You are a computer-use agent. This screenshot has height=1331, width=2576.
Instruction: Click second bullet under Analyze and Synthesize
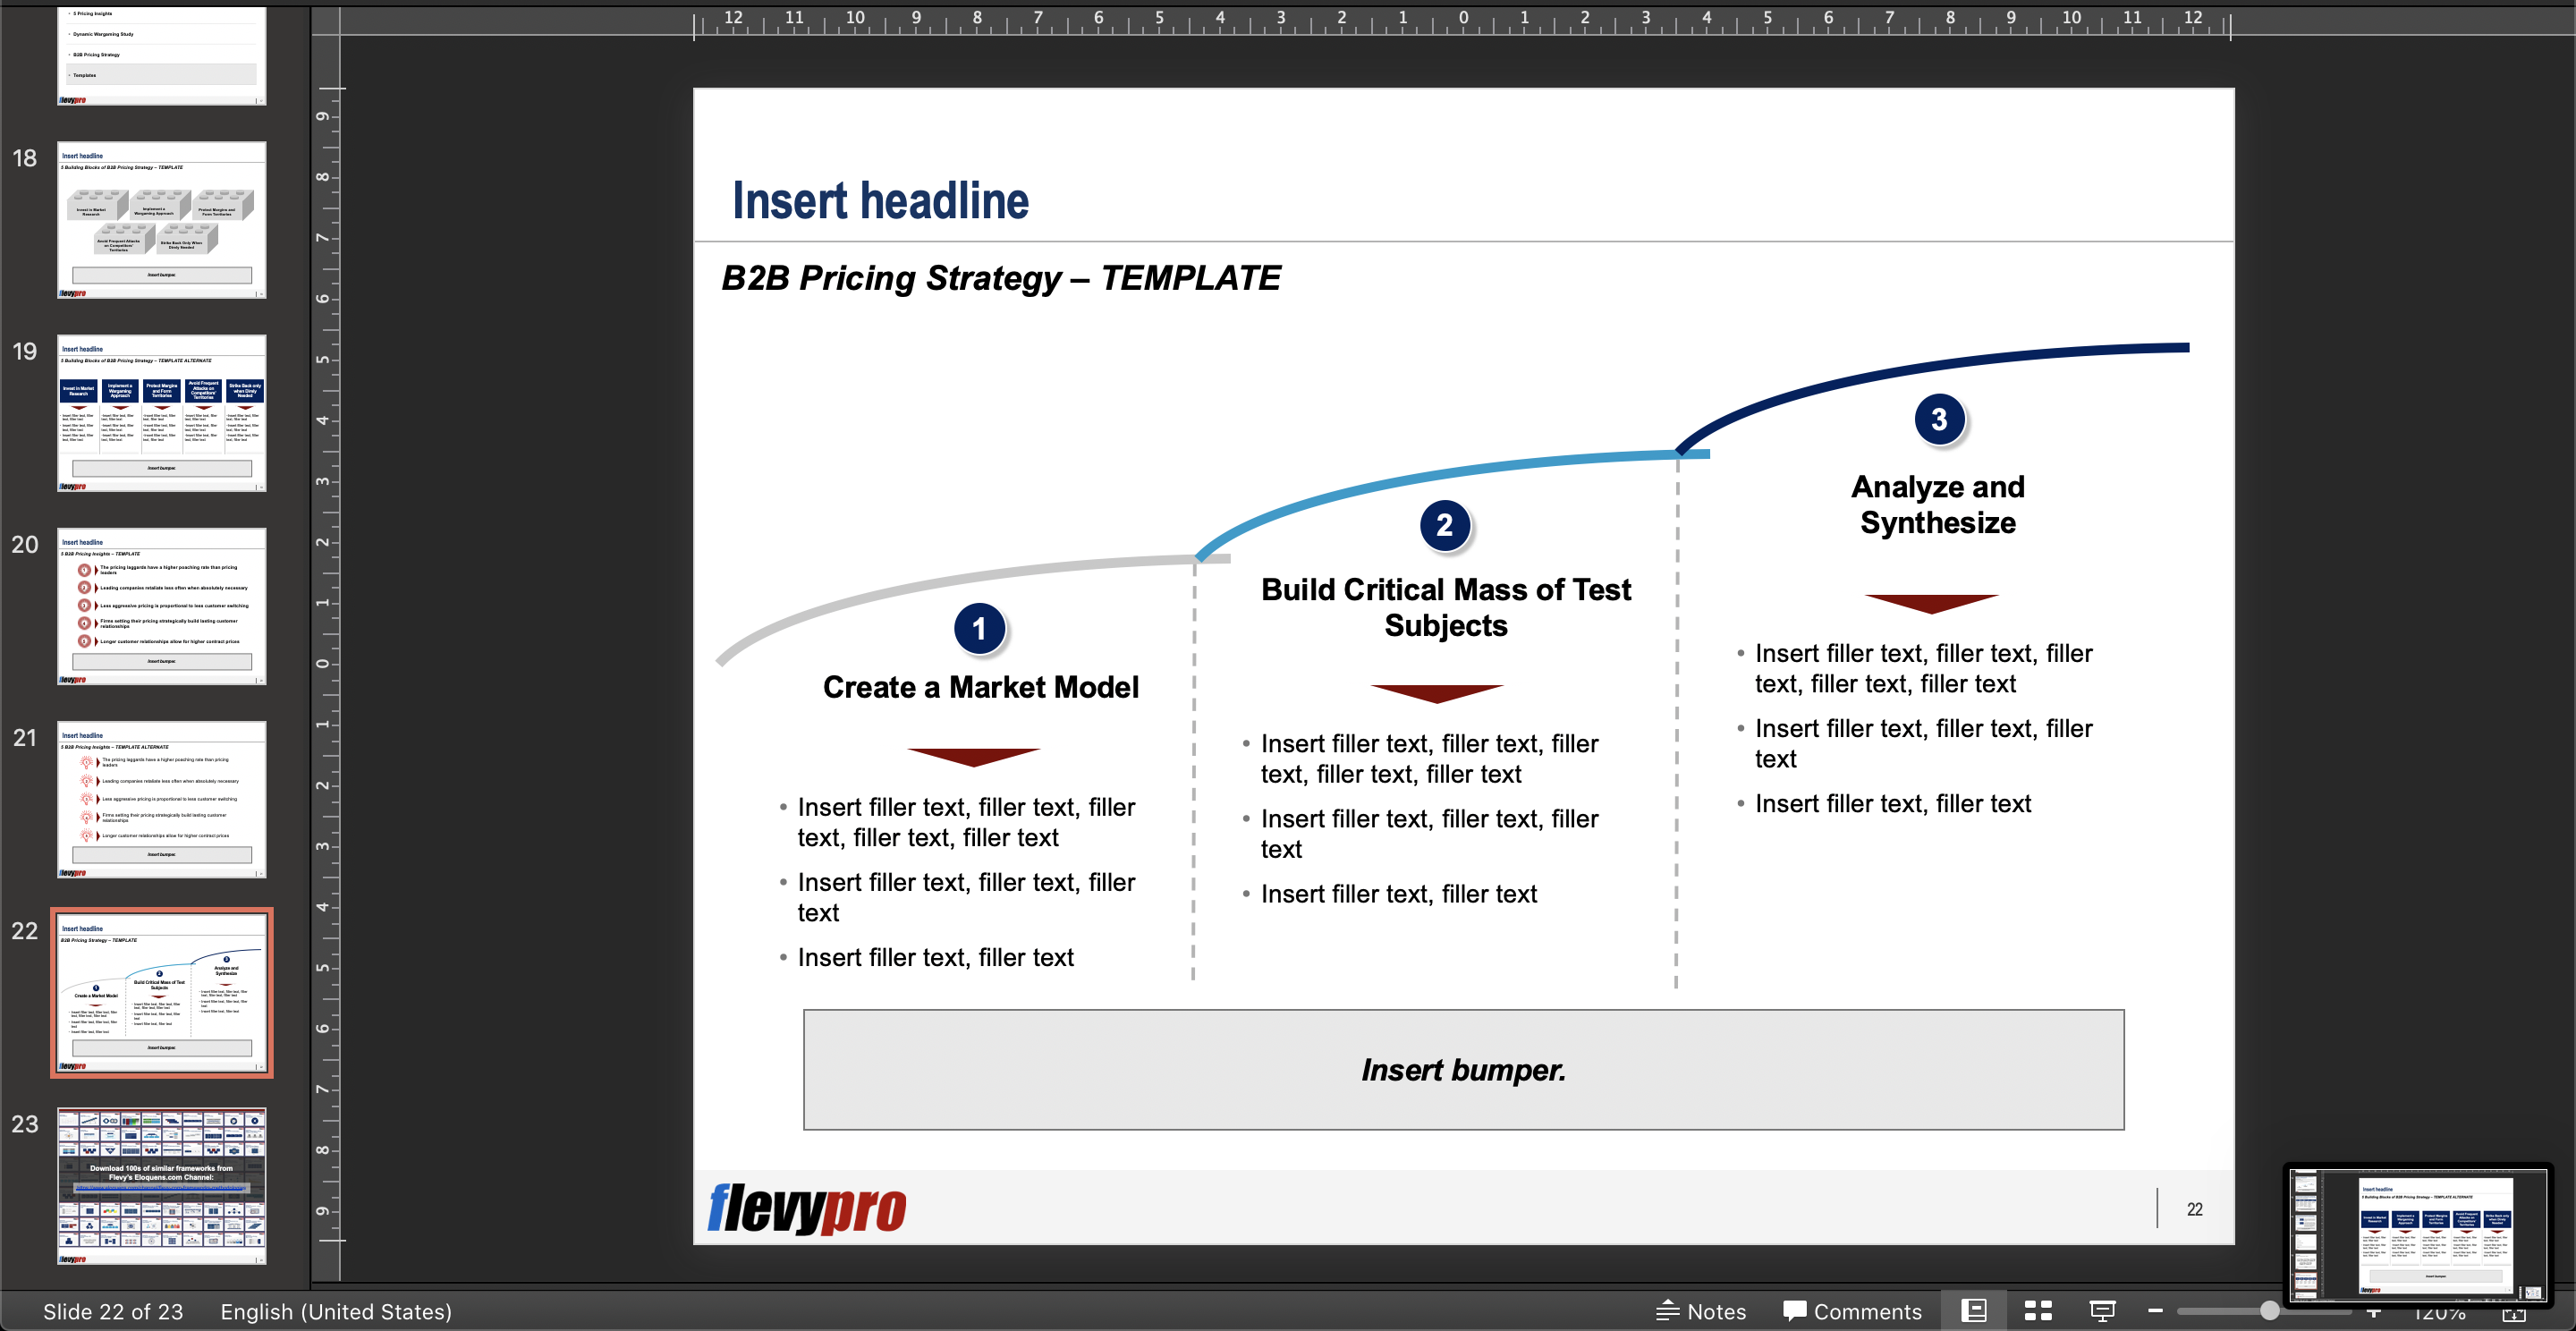click(x=1923, y=743)
